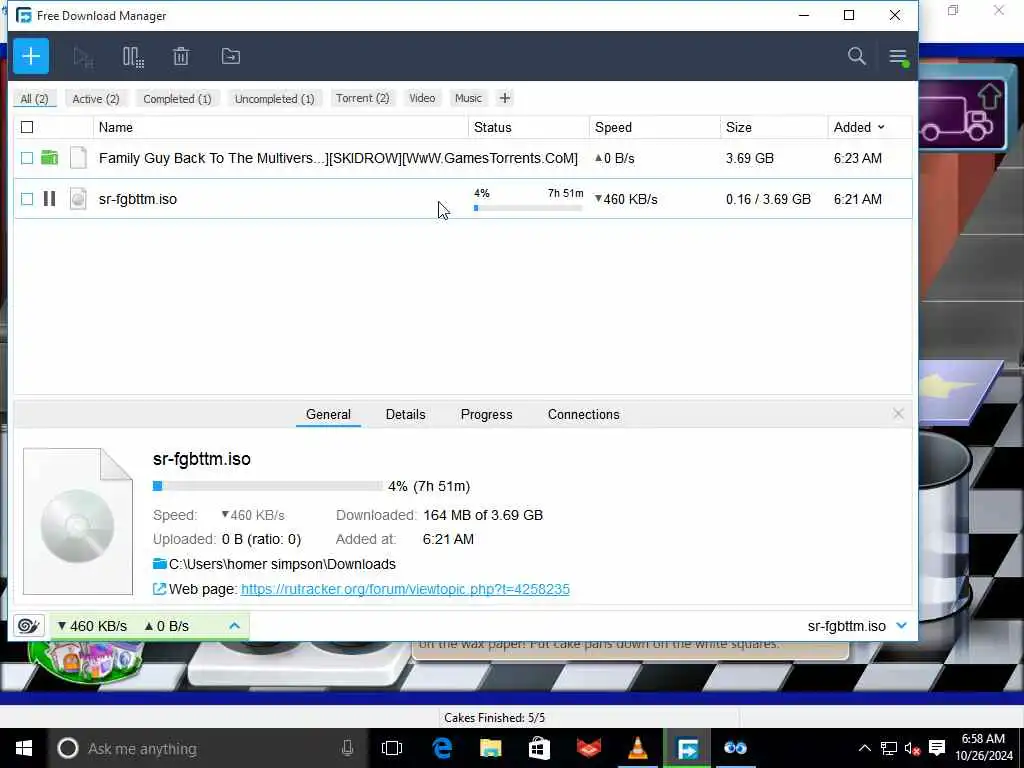Pause the sr-fgbttm.iso download
The width and height of the screenshot is (1024, 768).
pyautogui.click(x=49, y=199)
